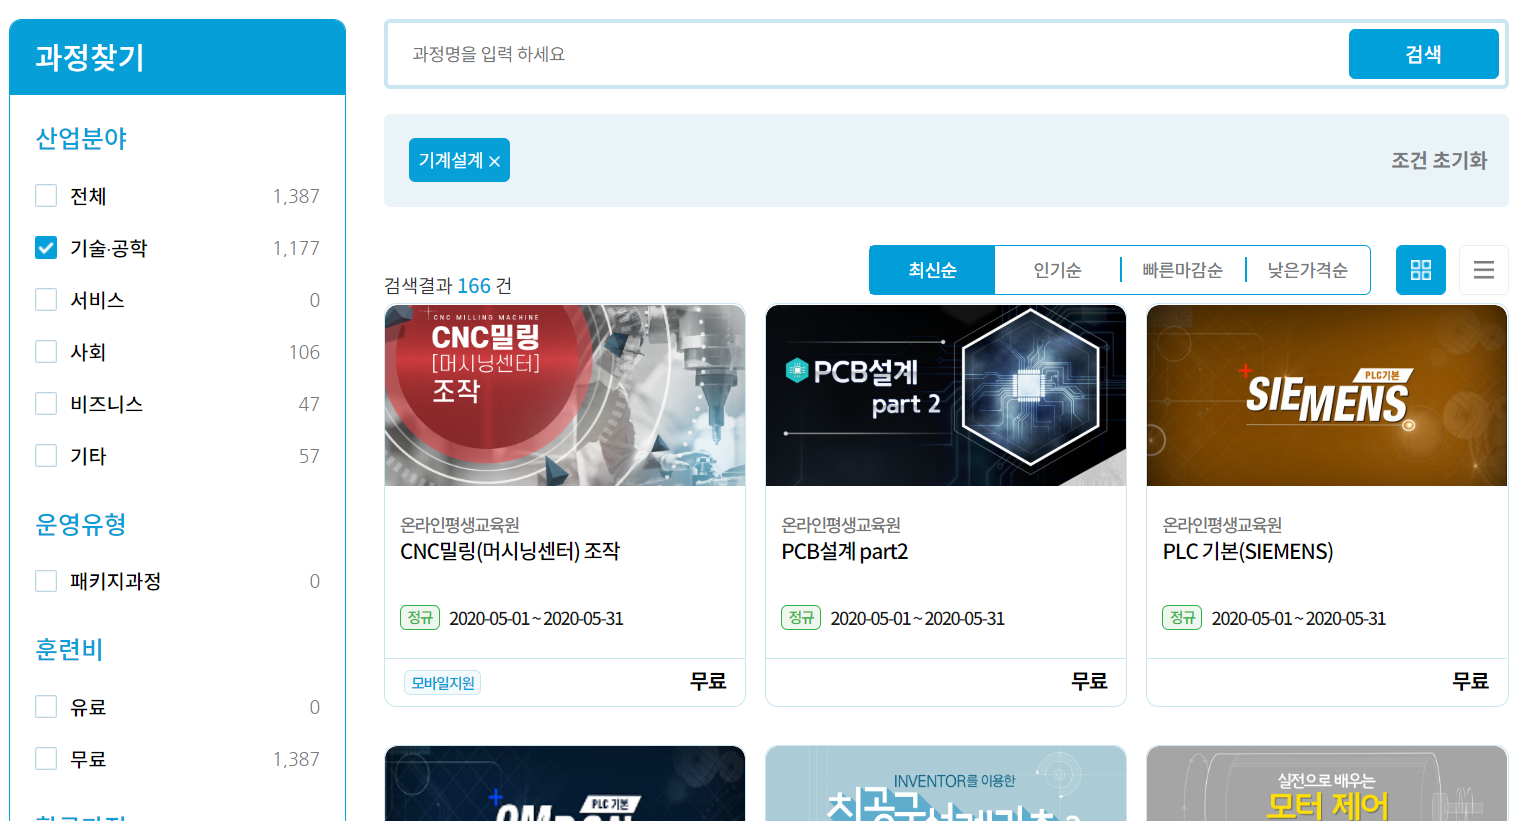The height and width of the screenshot is (826, 1531).
Task: Click 무료 price on PLC 기본 card
Action: coord(1470,681)
